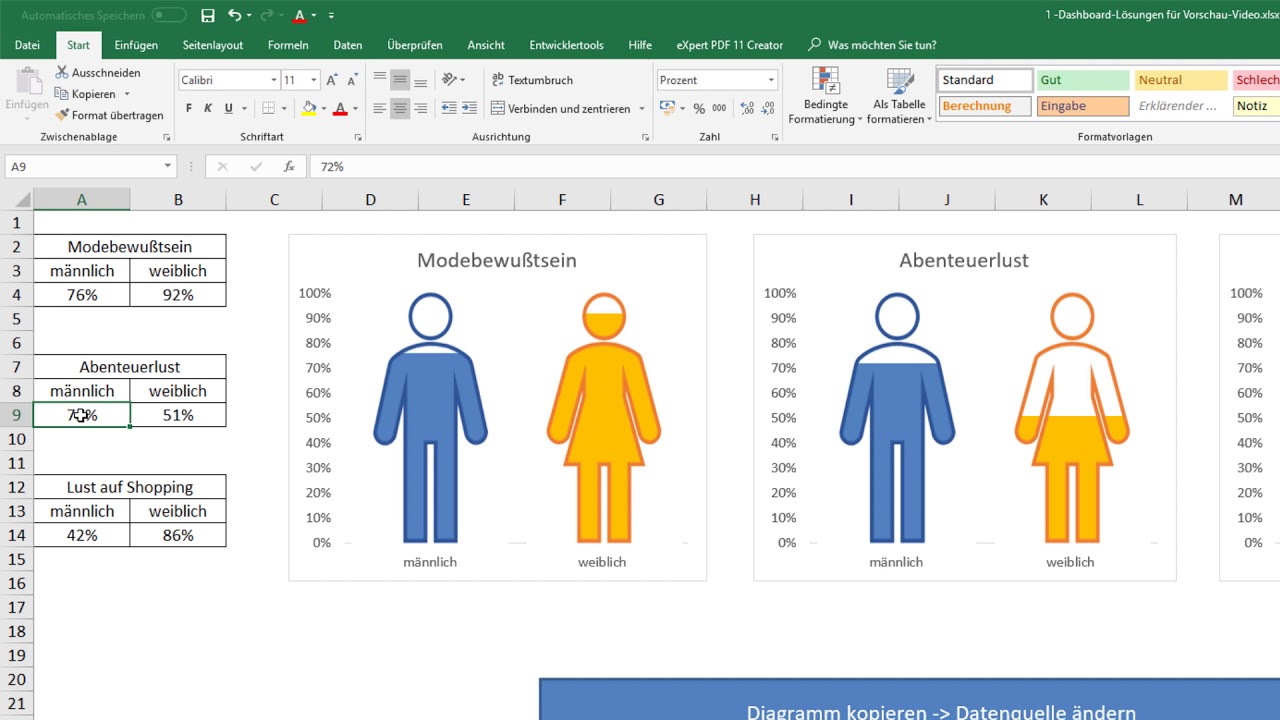Apply the Berechnung cell style
1280x720 pixels.
click(985, 106)
